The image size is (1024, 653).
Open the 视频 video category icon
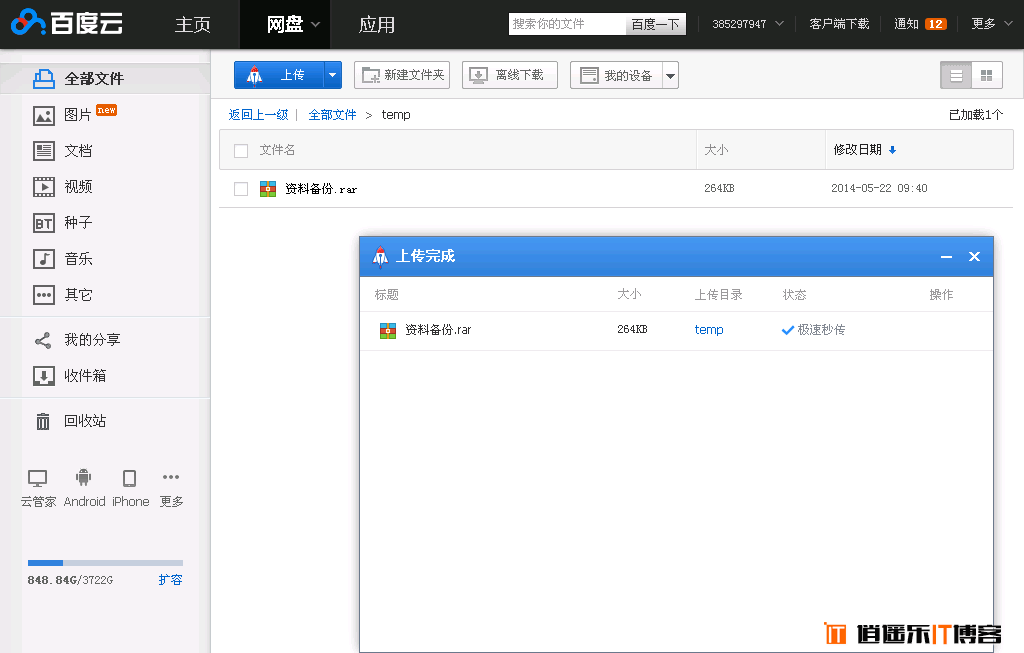tap(44, 187)
